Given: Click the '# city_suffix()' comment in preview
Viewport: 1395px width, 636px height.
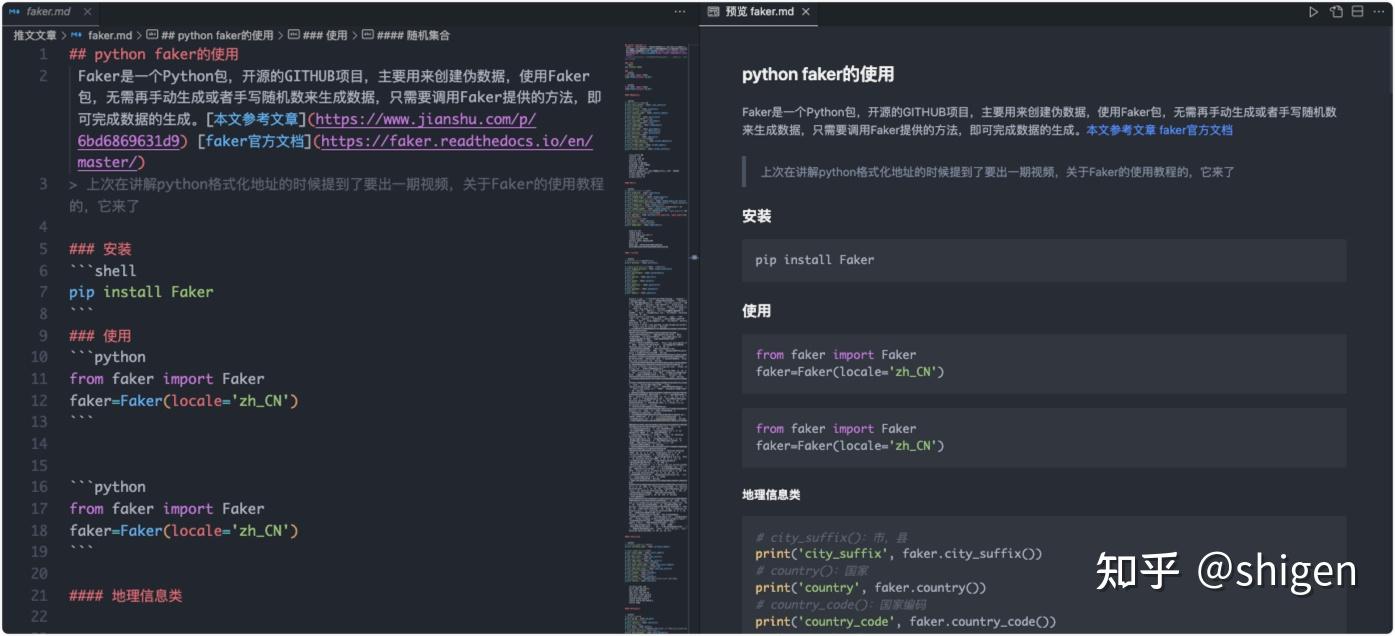Looking at the screenshot, I should click(831, 537).
